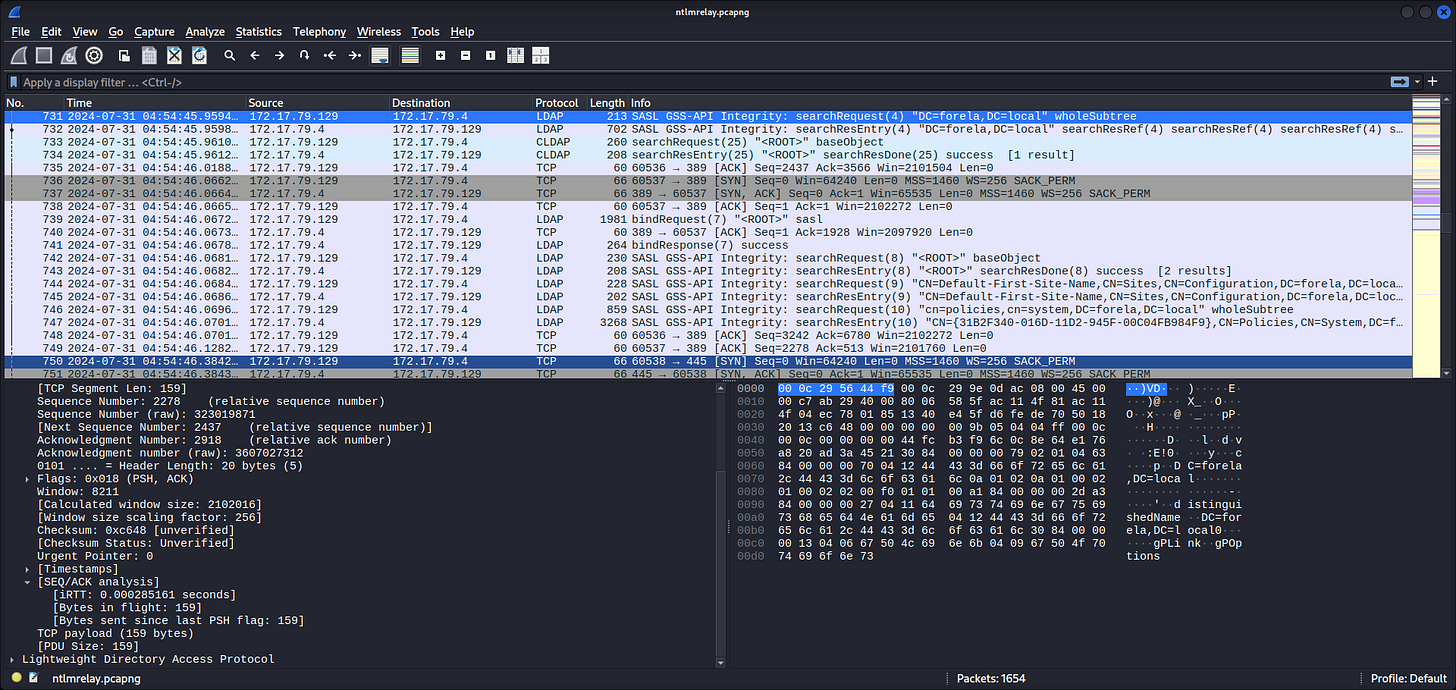Image resolution: width=1456 pixels, height=690 pixels.
Task: Click the Resize columns icon
Action: (x=515, y=56)
